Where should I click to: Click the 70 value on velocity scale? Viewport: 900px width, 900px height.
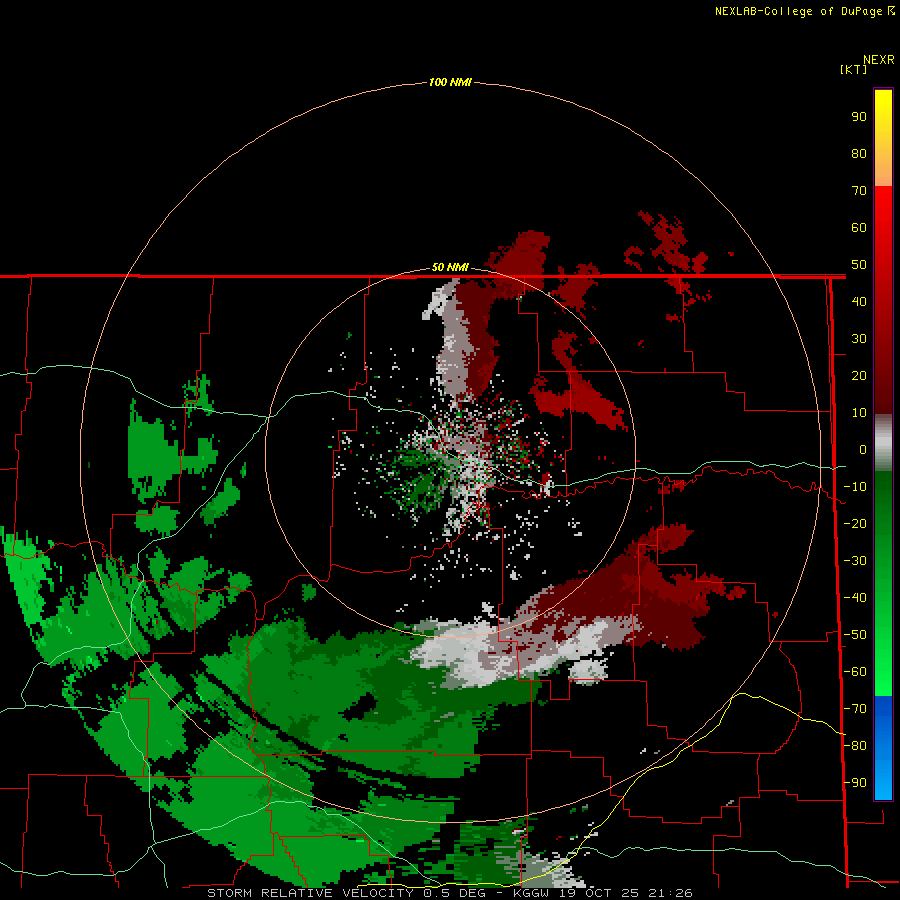click(859, 191)
